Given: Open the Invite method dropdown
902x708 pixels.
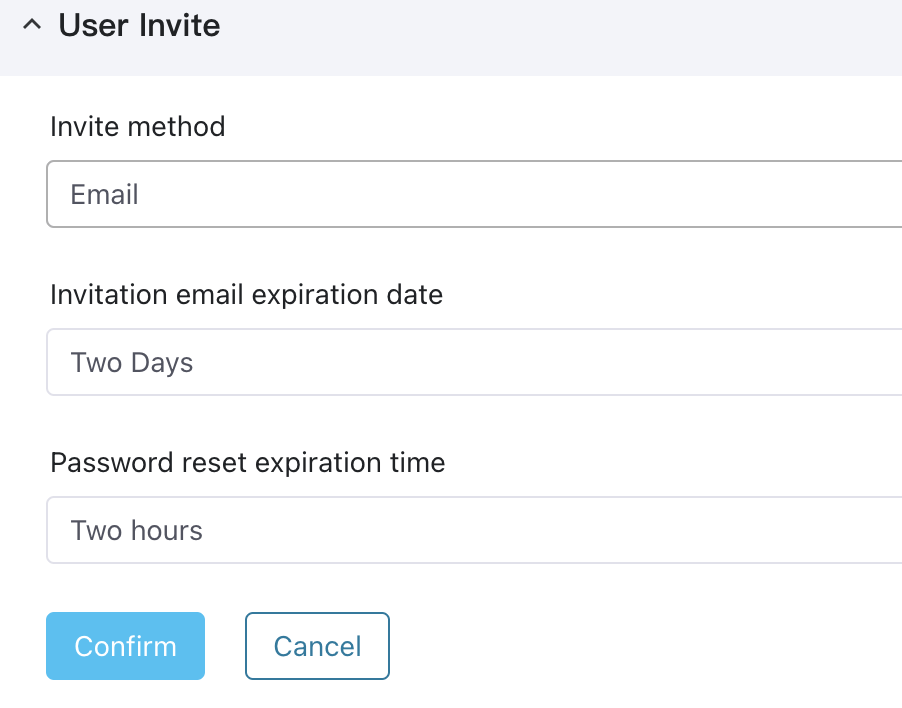Looking at the screenshot, I should point(474,194).
